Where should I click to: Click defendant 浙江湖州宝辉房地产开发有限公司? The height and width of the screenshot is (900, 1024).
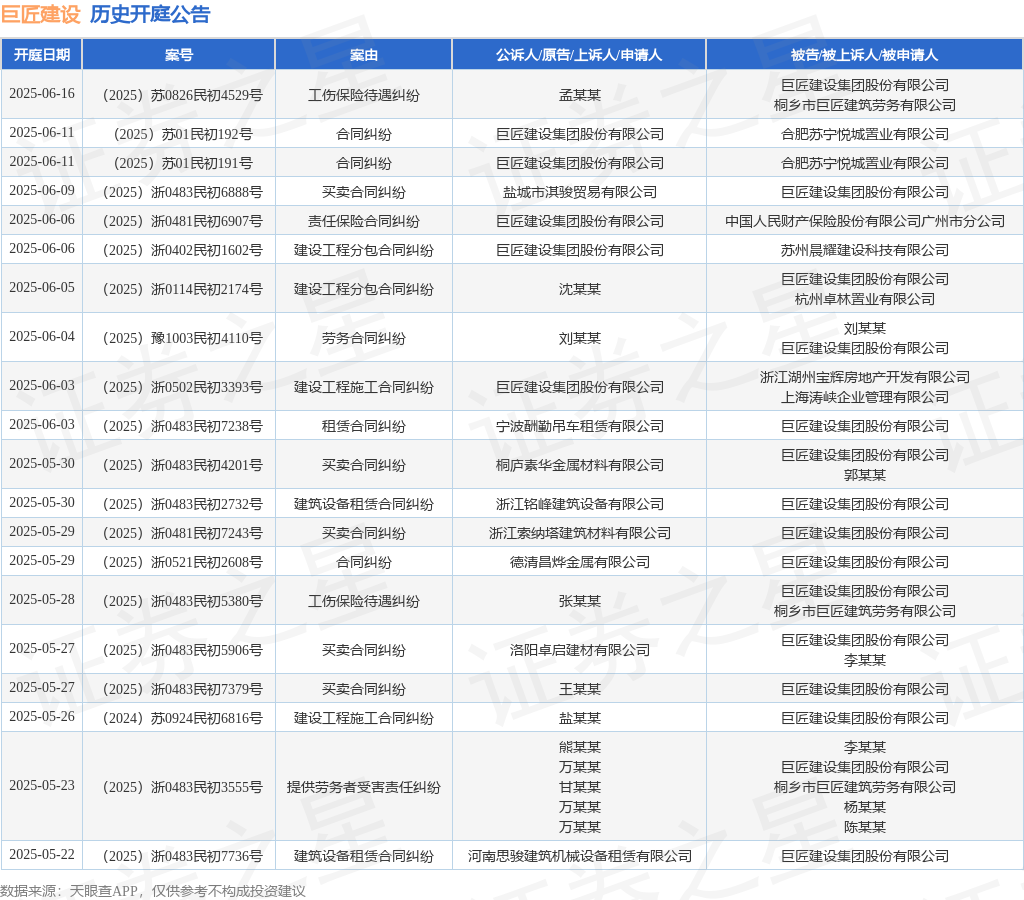865,378
